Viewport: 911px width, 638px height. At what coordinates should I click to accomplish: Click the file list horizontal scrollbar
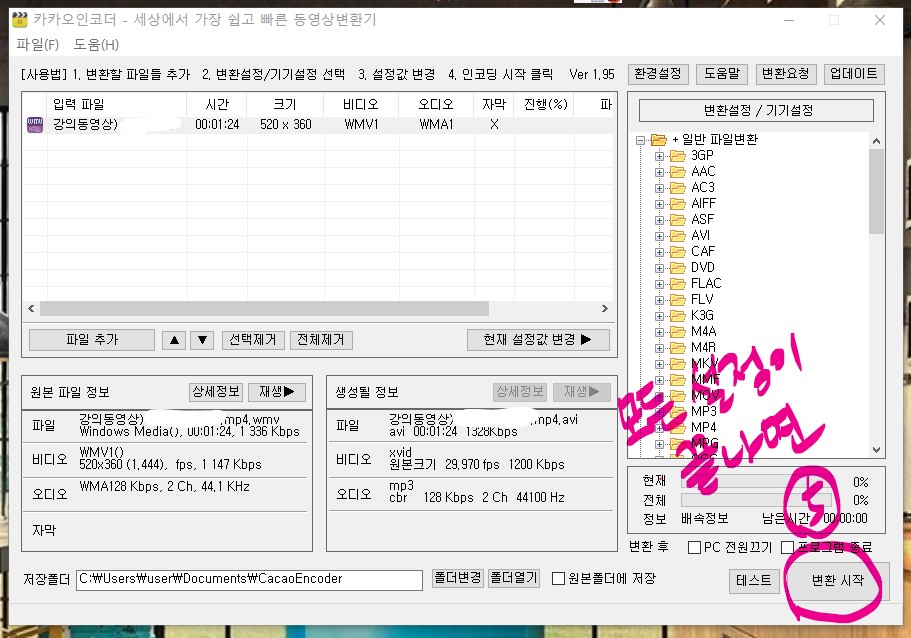tap(264, 309)
